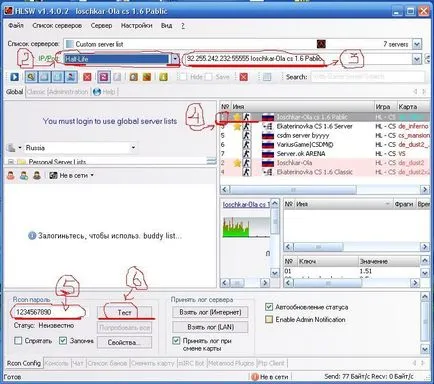Switch to the Administration tab
Viewport: 434px width, 384px height.
point(68,92)
